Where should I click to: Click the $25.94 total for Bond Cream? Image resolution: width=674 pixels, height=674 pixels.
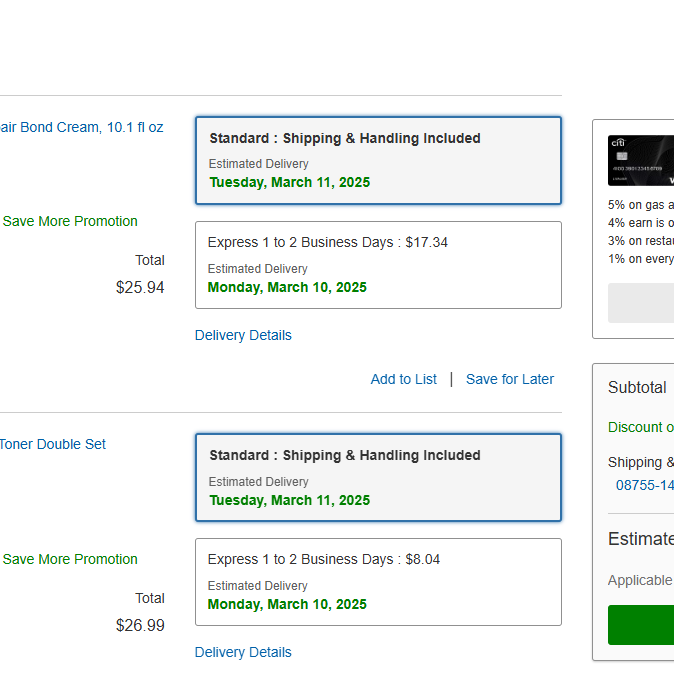pos(140,288)
